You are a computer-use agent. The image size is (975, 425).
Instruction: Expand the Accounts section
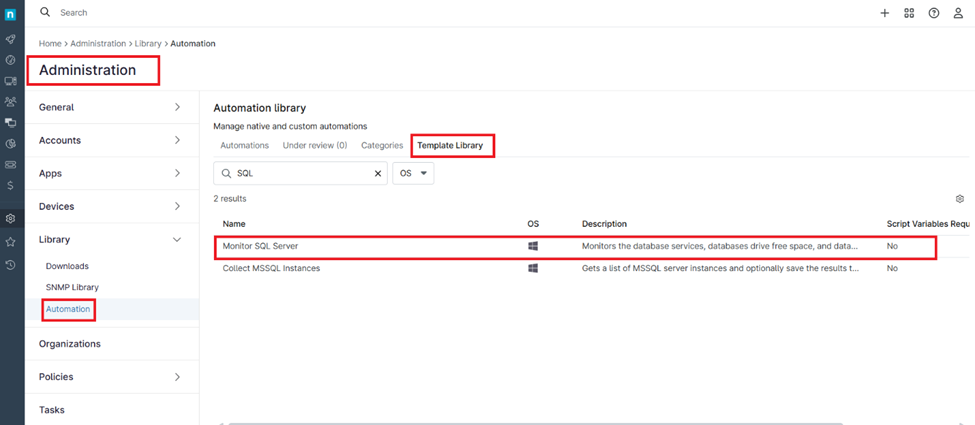click(113, 140)
